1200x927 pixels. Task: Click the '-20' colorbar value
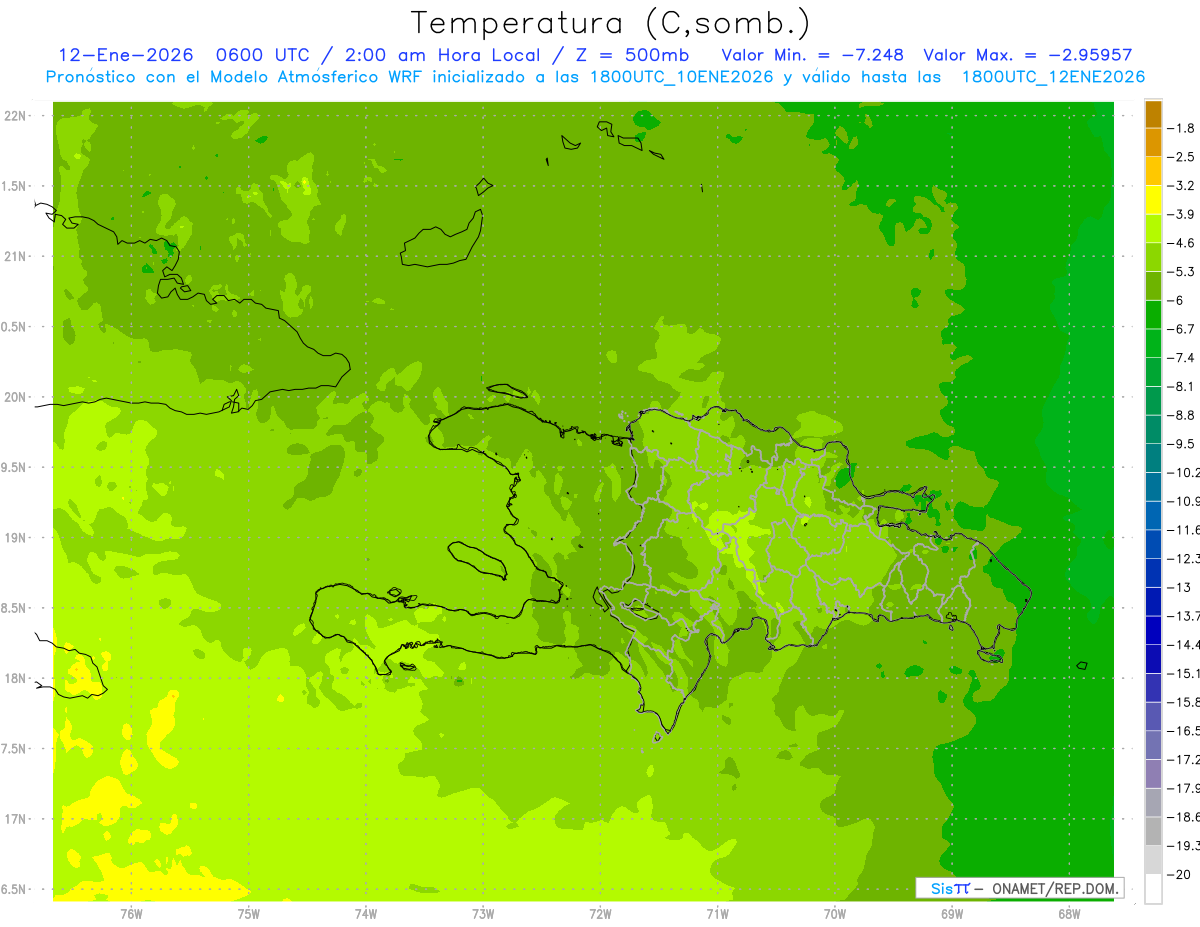click(1180, 875)
